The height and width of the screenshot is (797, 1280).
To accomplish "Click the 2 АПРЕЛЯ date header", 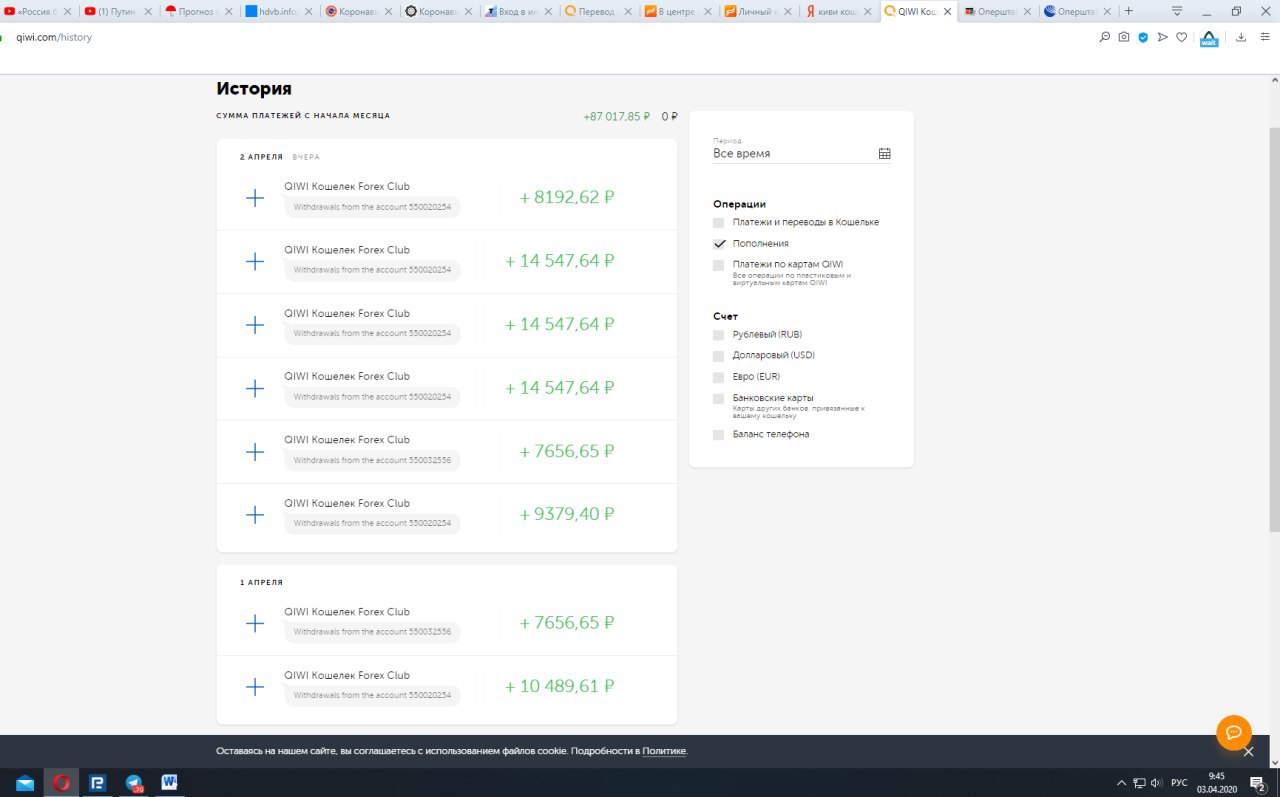I will (261, 157).
